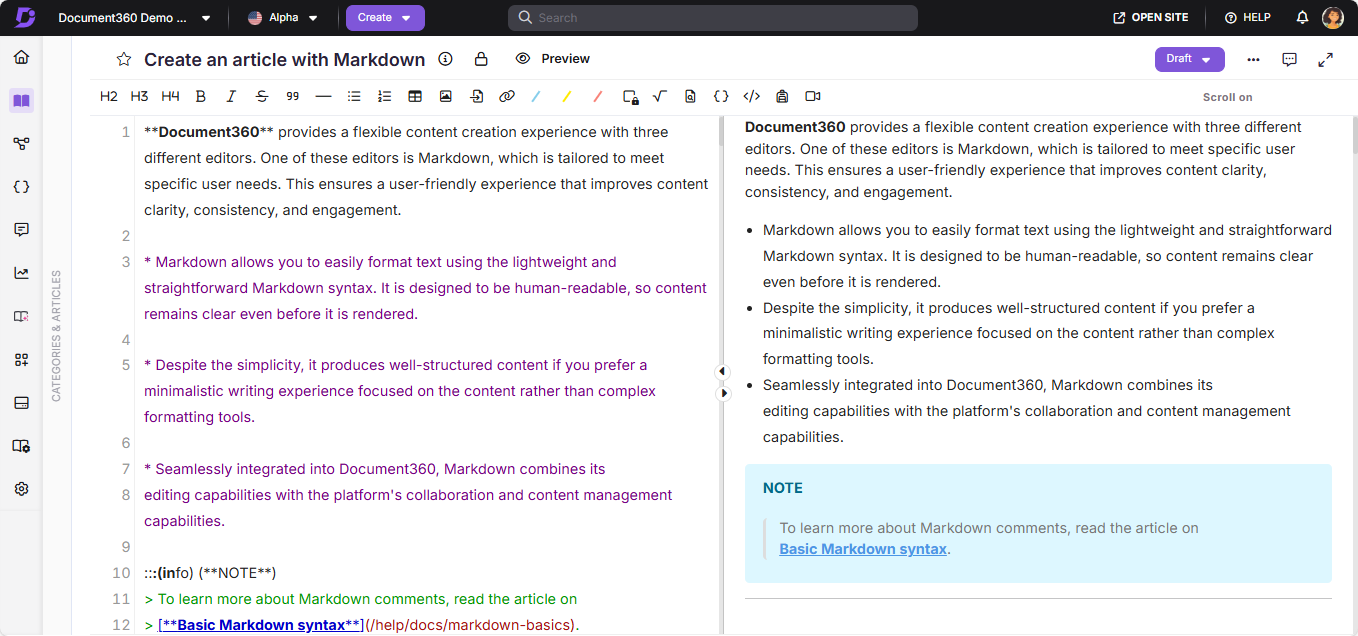The image size is (1358, 636).
Task: Add a video with the camera icon
Action: point(812,95)
